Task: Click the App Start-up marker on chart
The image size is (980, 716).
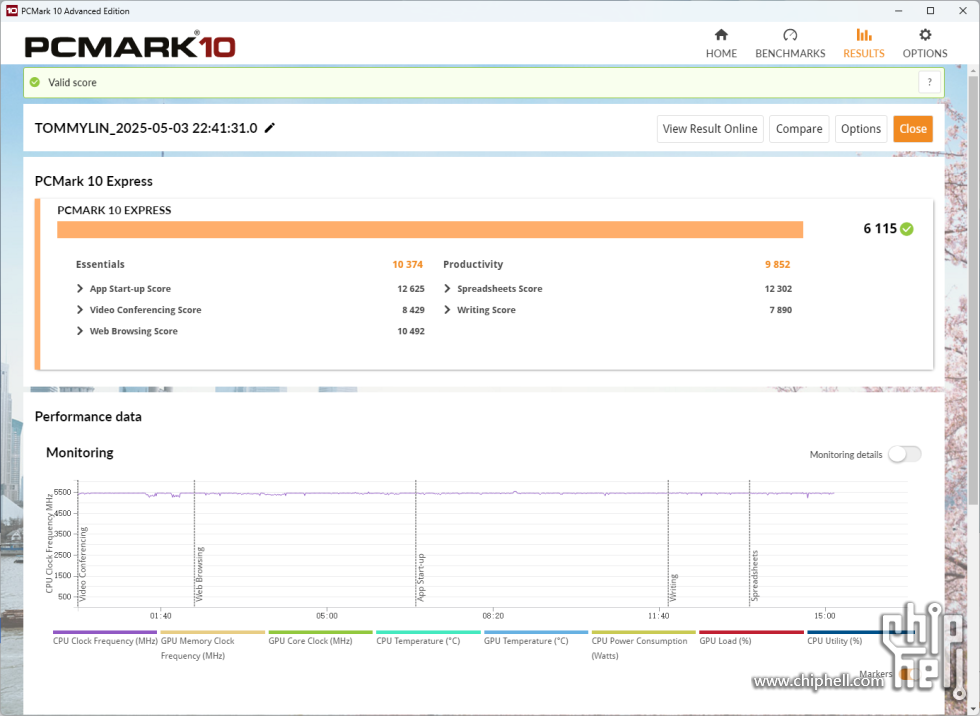Action: (x=421, y=577)
